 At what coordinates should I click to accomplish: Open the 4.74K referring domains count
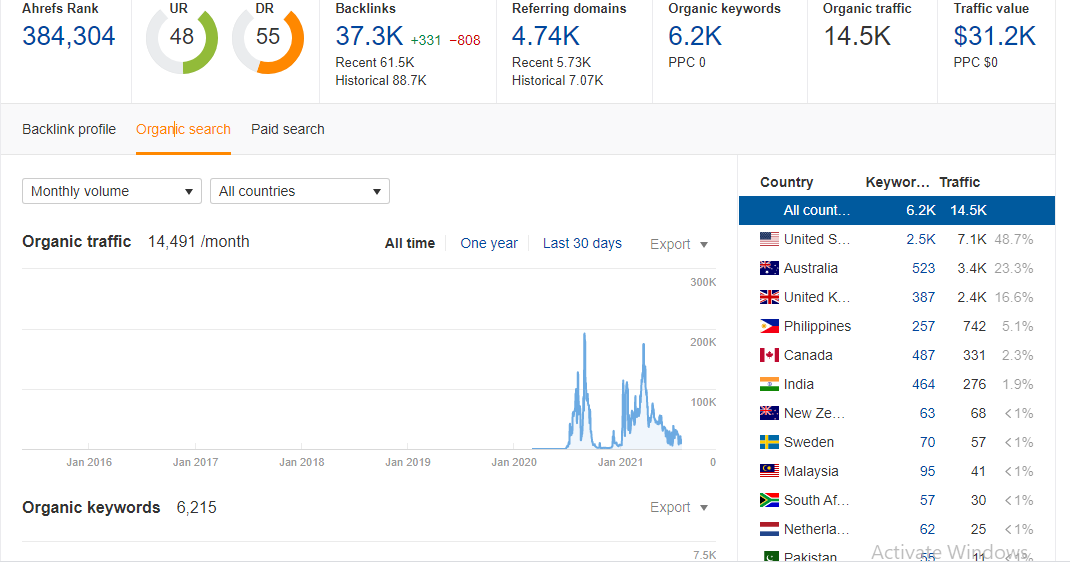coord(545,37)
